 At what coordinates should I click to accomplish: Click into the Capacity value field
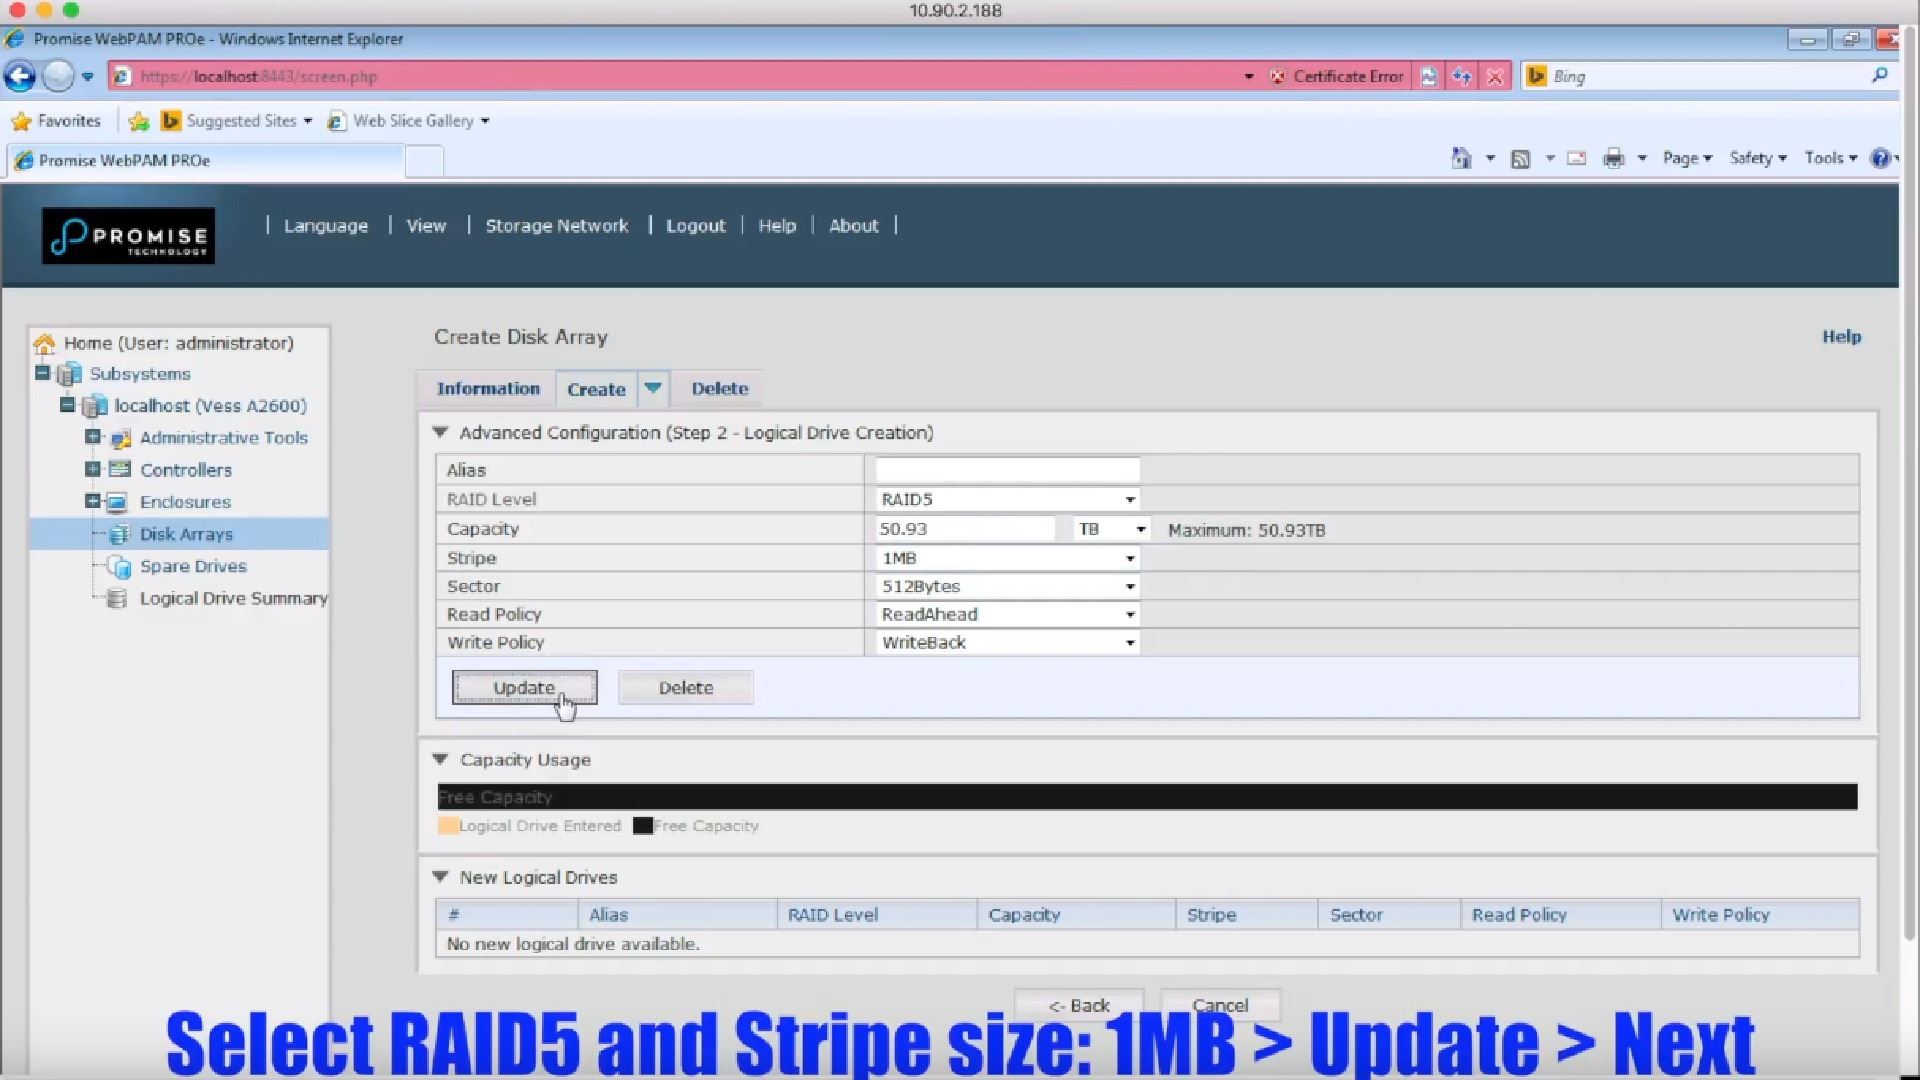coord(965,529)
